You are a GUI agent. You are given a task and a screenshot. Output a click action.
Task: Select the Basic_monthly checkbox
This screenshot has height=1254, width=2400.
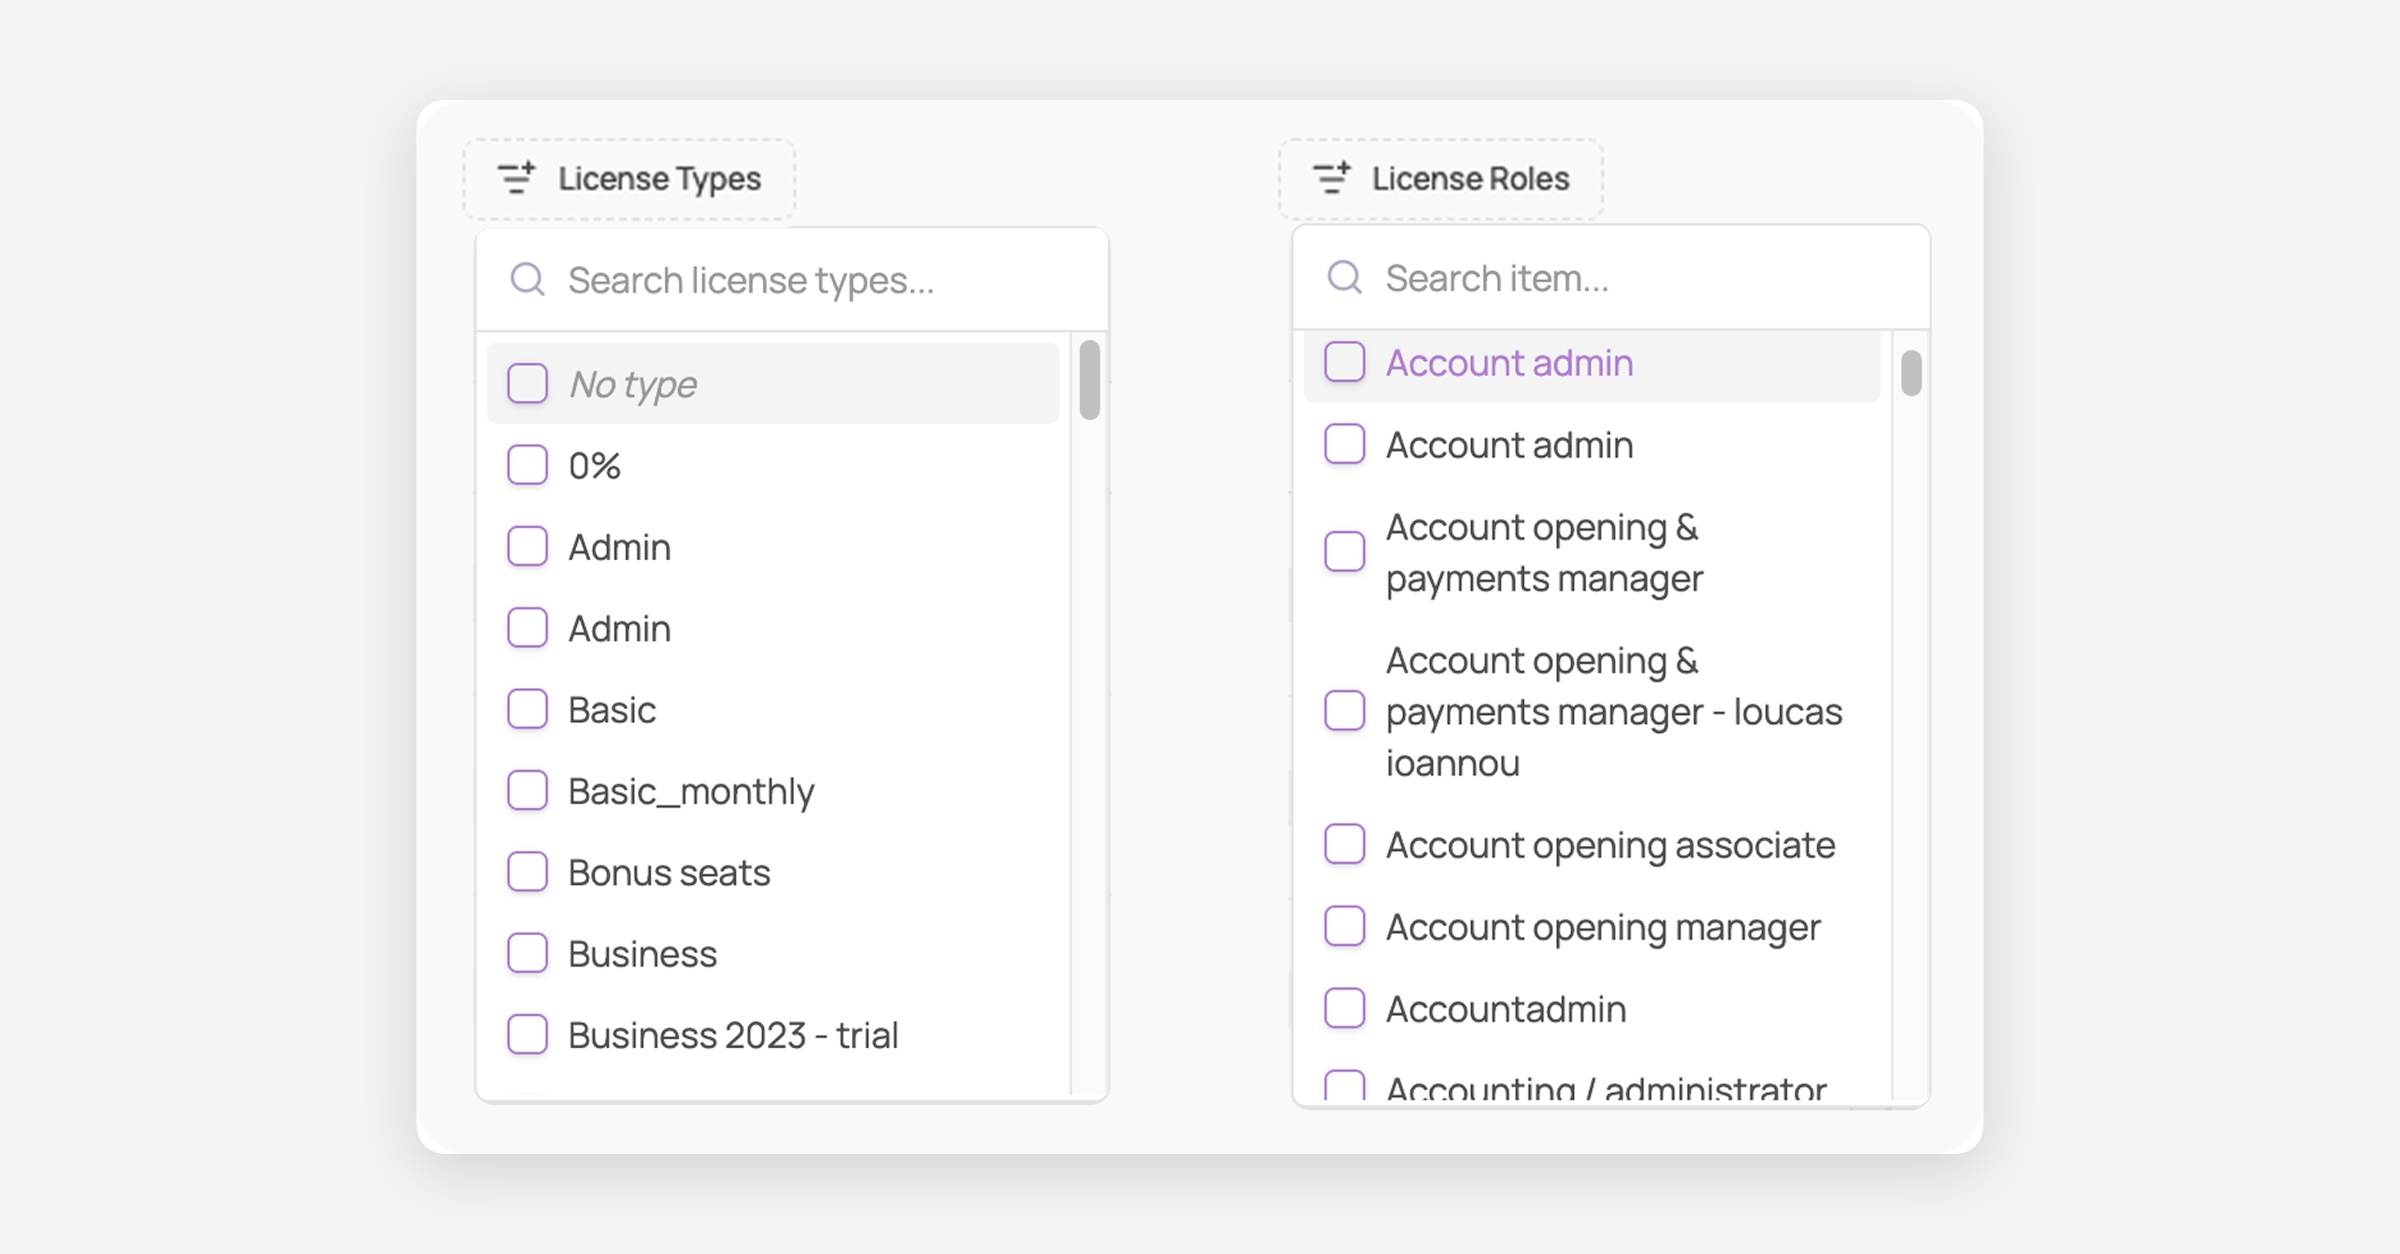point(527,791)
